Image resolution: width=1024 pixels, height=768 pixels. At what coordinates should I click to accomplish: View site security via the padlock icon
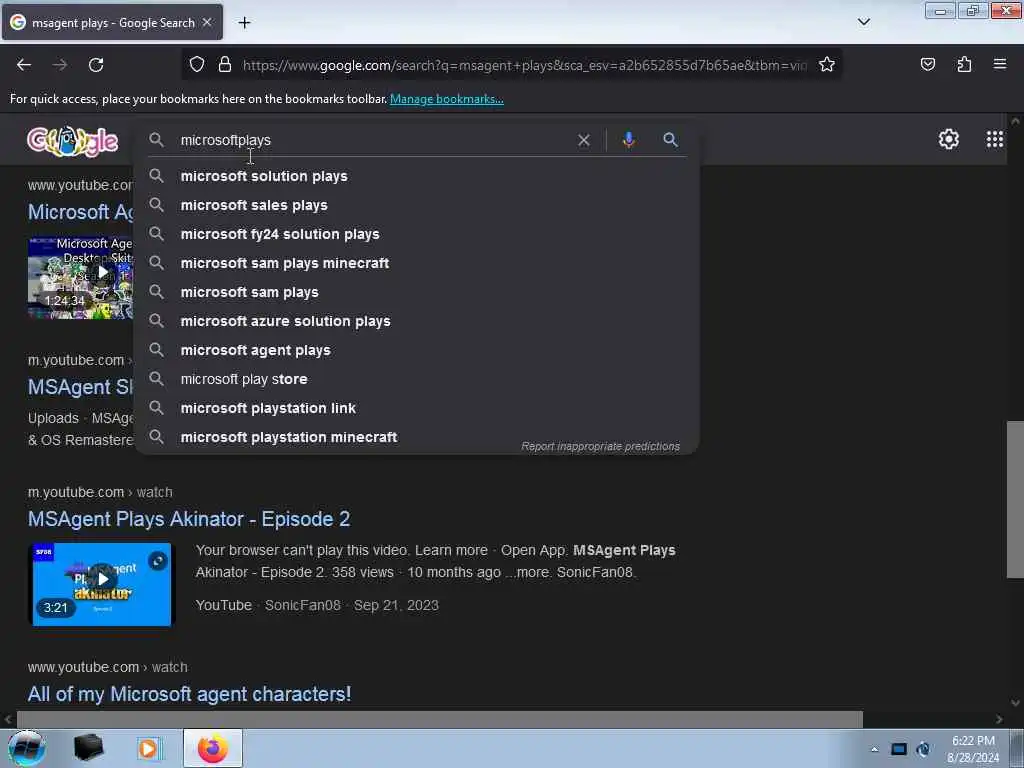[225, 65]
